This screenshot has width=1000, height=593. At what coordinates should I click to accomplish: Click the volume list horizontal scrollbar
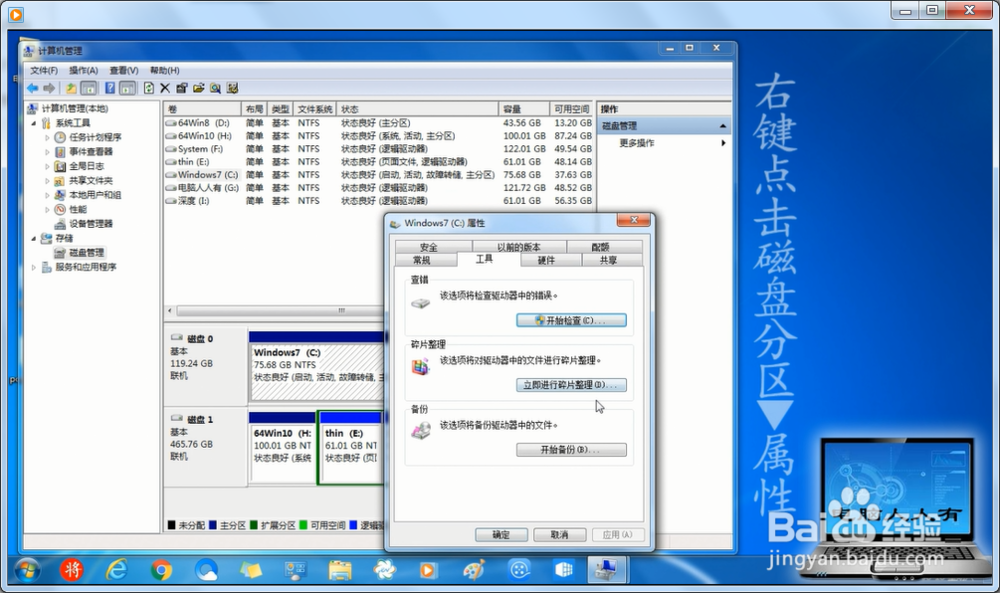click(x=279, y=311)
